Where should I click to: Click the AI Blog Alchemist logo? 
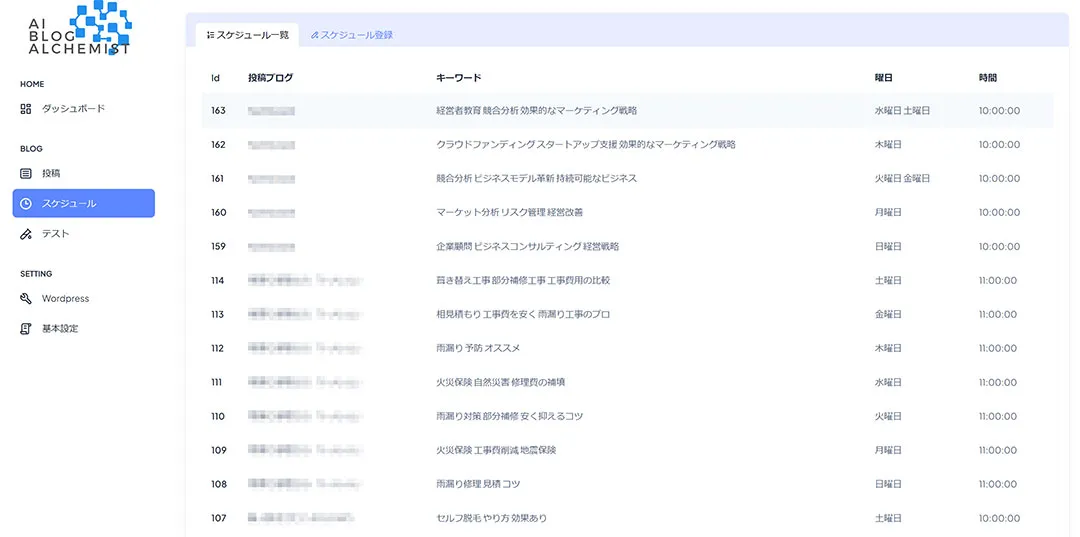pyautogui.click(x=79, y=28)
